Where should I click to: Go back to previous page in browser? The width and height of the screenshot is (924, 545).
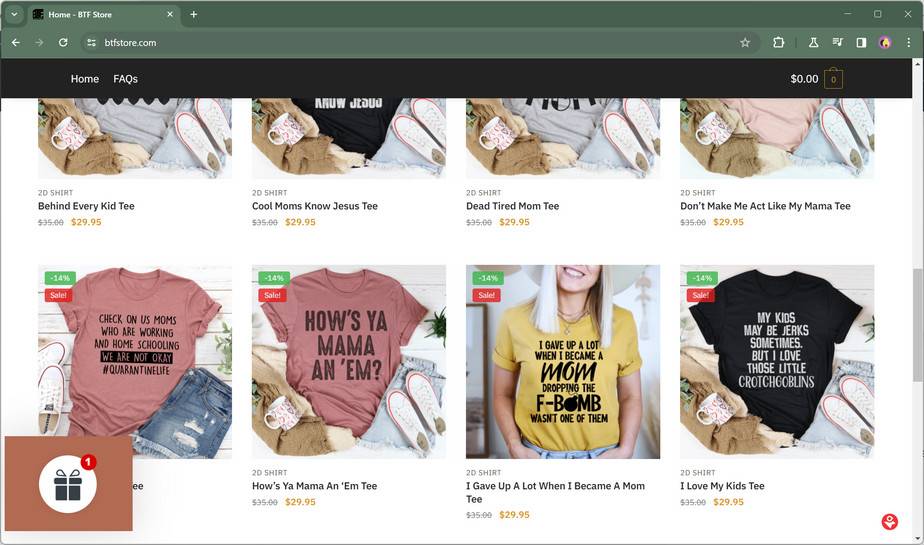16,42
